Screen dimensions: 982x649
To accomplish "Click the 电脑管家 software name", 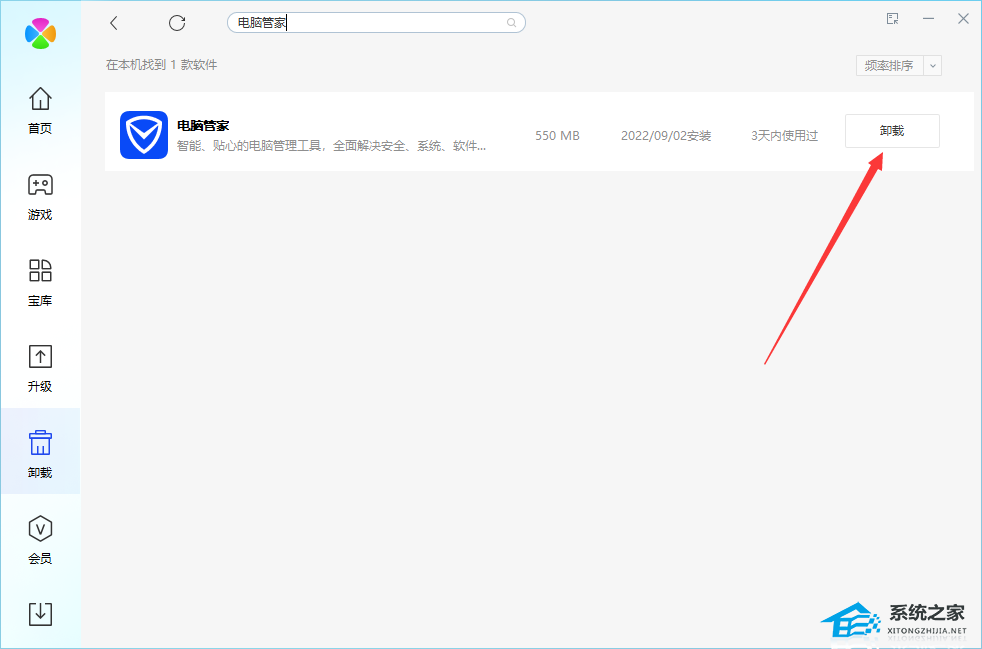I will pos(203,125).
